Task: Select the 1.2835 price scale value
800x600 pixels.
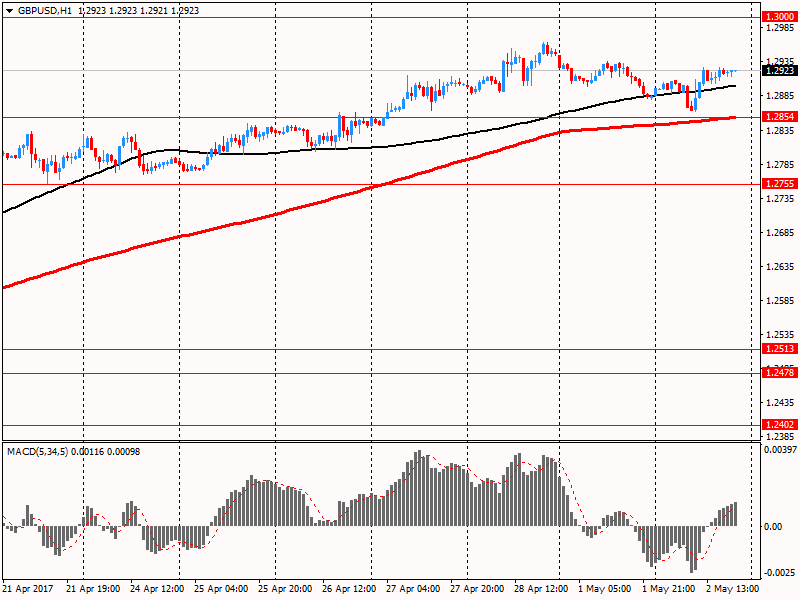Action: [x=781, y=131]
